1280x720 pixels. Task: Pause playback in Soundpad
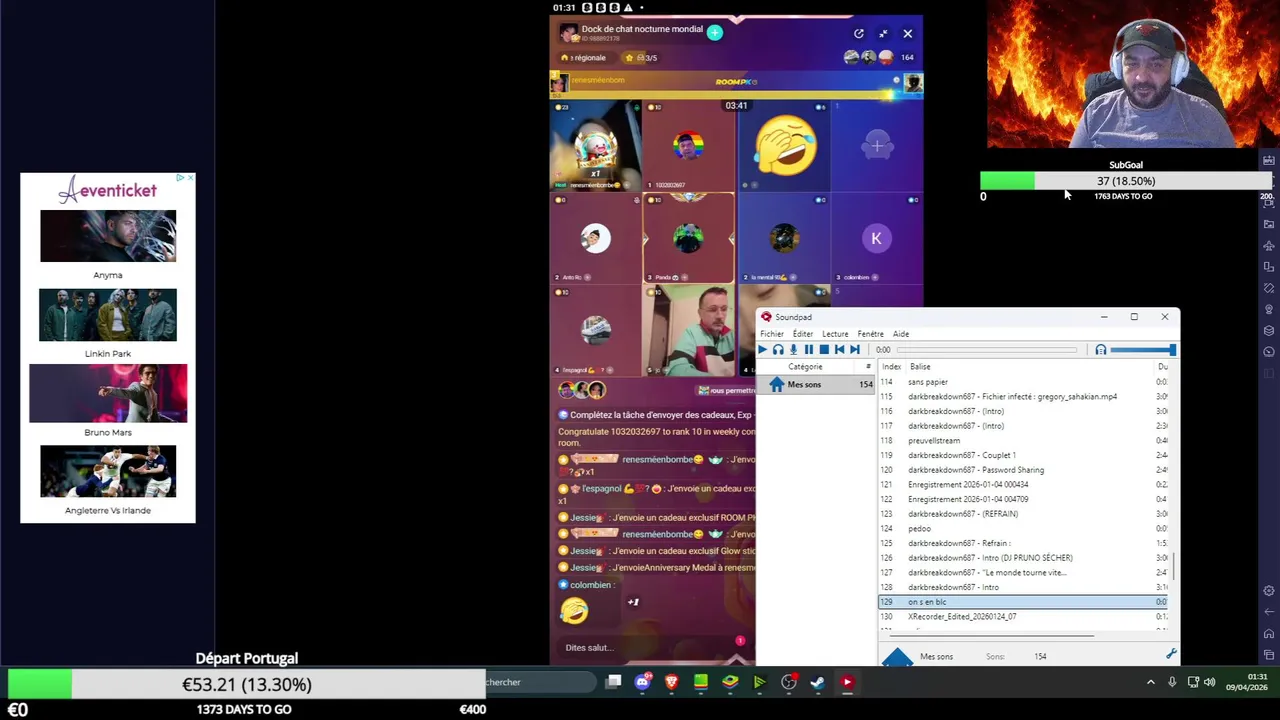pos(809,350)
